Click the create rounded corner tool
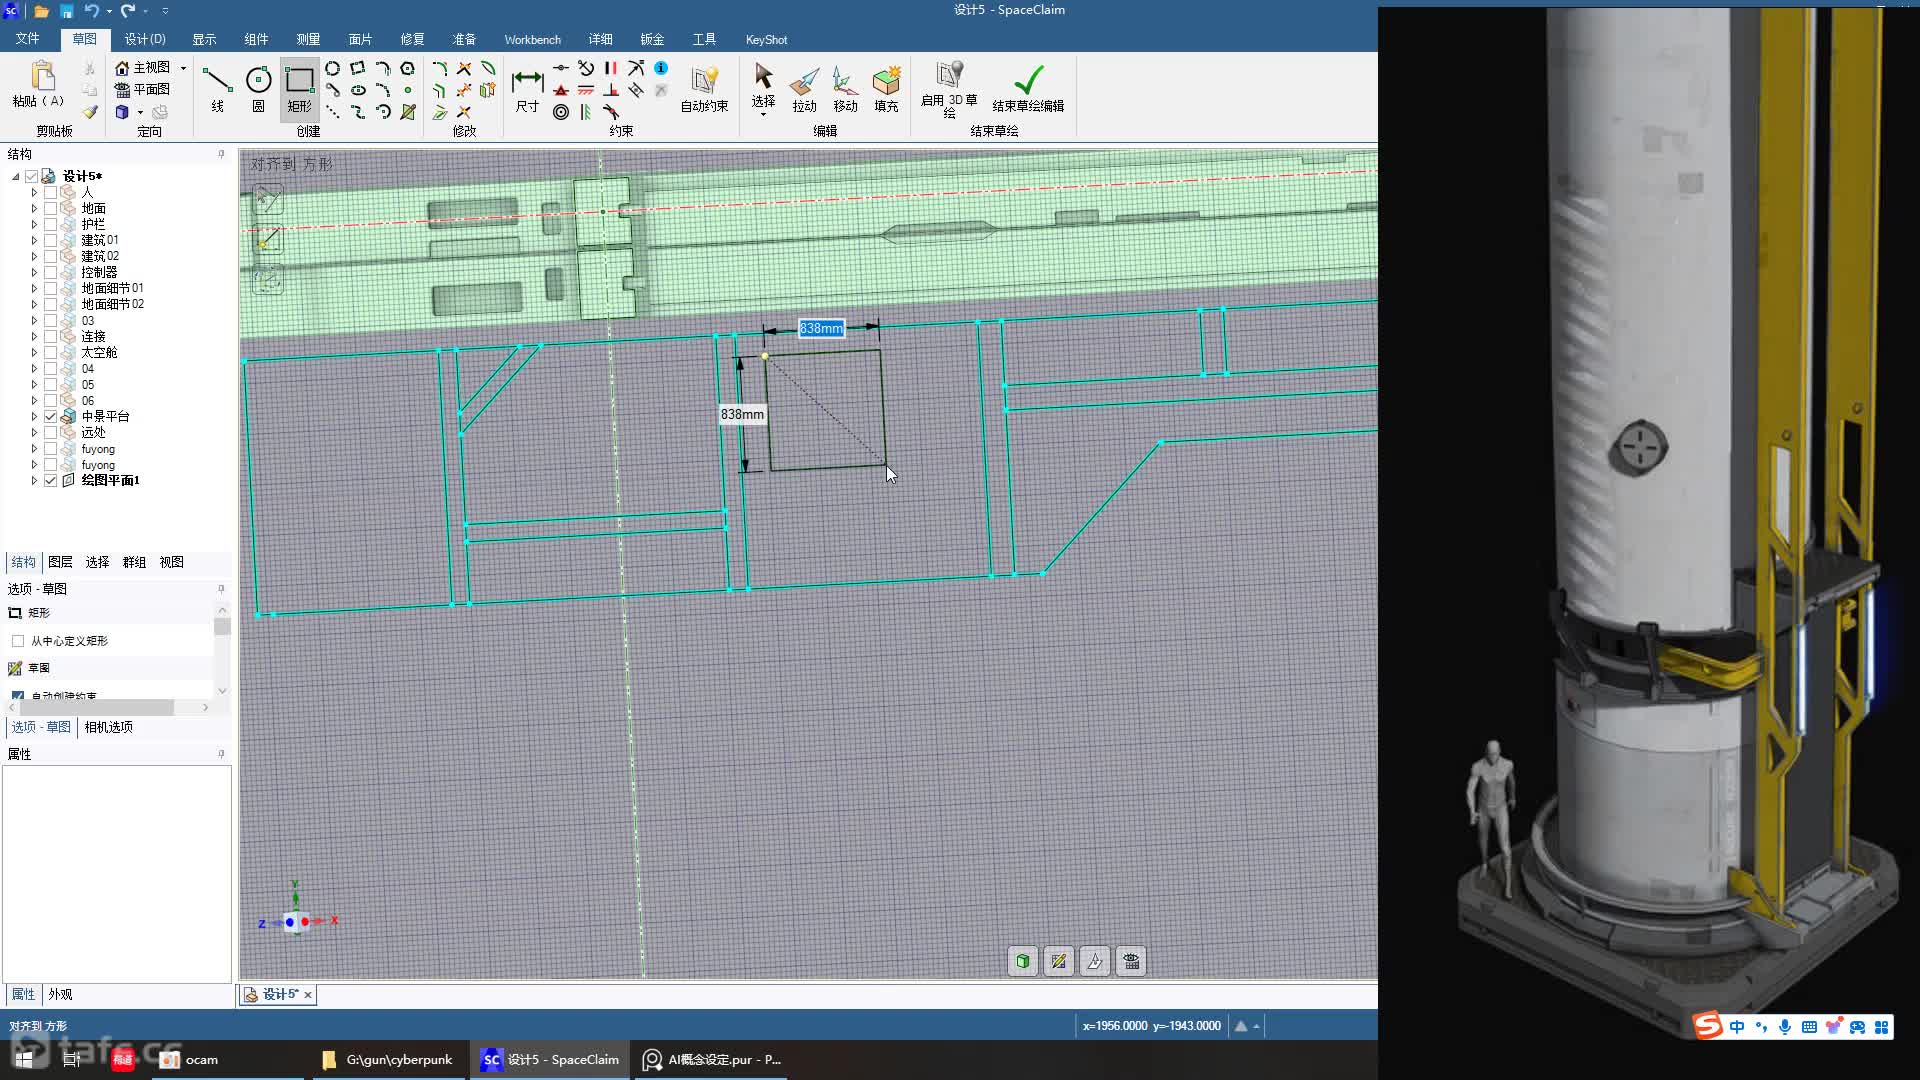The image size is (1920, 1080). [x=439, y=68]
